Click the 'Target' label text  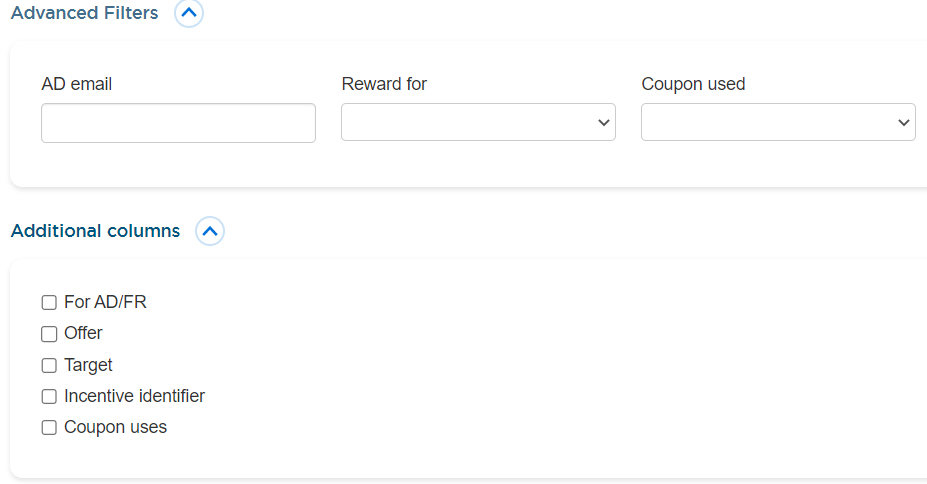(88, 365)
